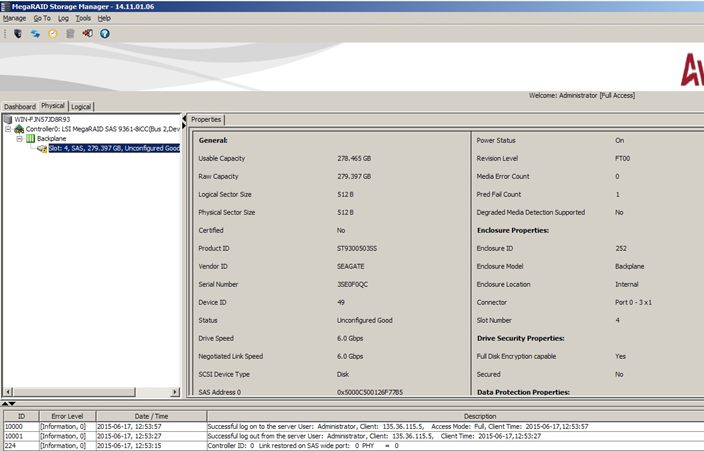704x451 pixels.
Task: Click the yellow clock toolbar icon
Action: click(x=53, y=34)
